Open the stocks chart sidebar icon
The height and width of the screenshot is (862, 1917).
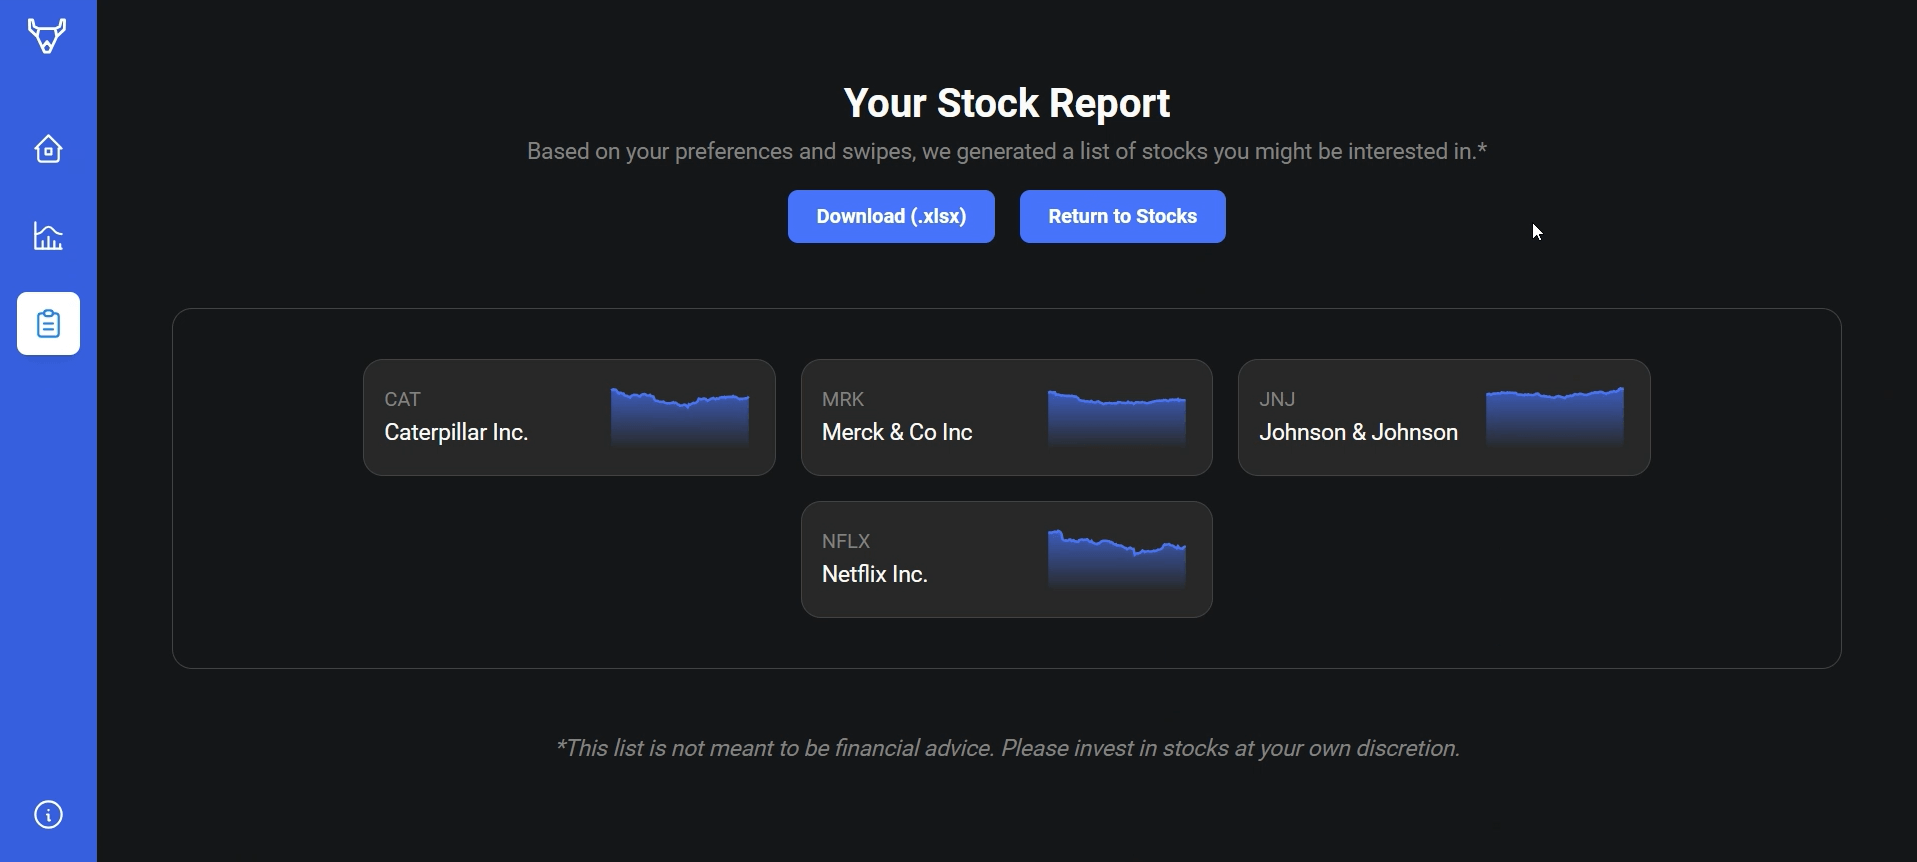pyautogui.click(x=48, y=236)
